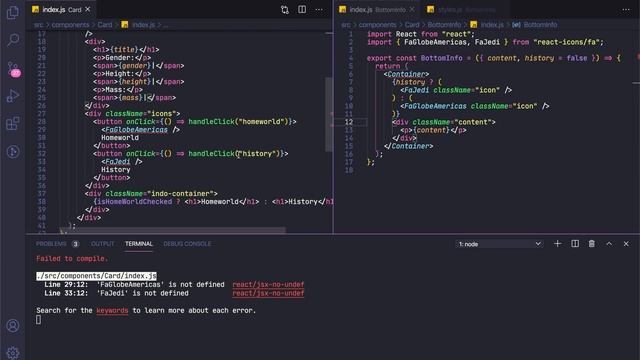Click 'components' breadcrumb in left editor
The width and height of the screenshot is (640, 360).
coord(70,25)
